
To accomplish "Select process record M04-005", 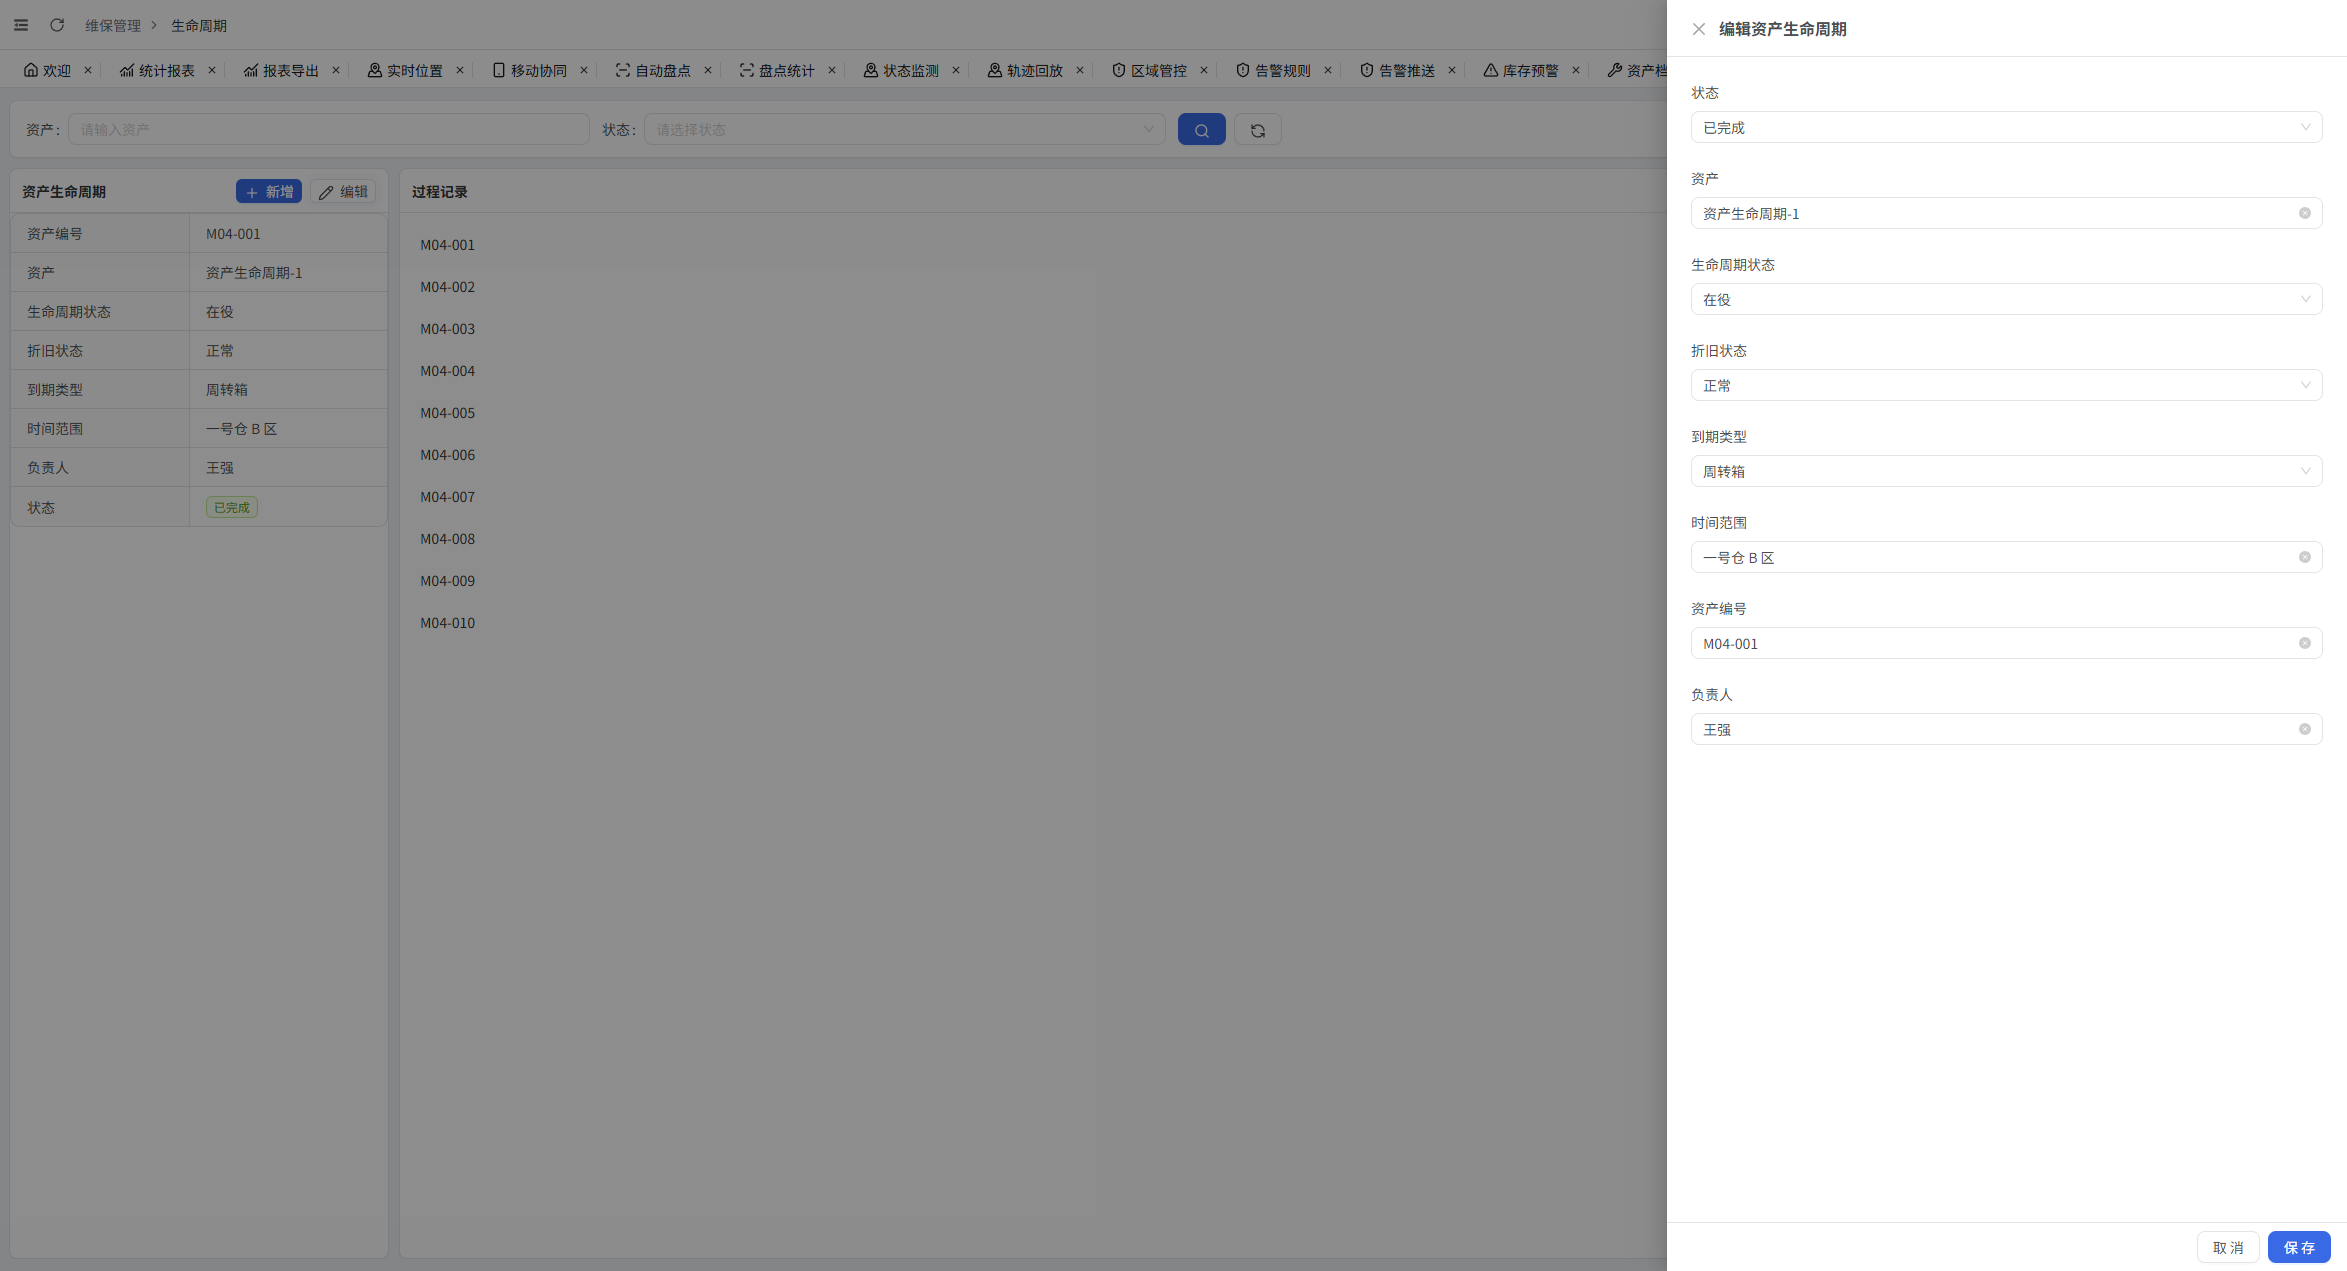I will coord(447,413).
